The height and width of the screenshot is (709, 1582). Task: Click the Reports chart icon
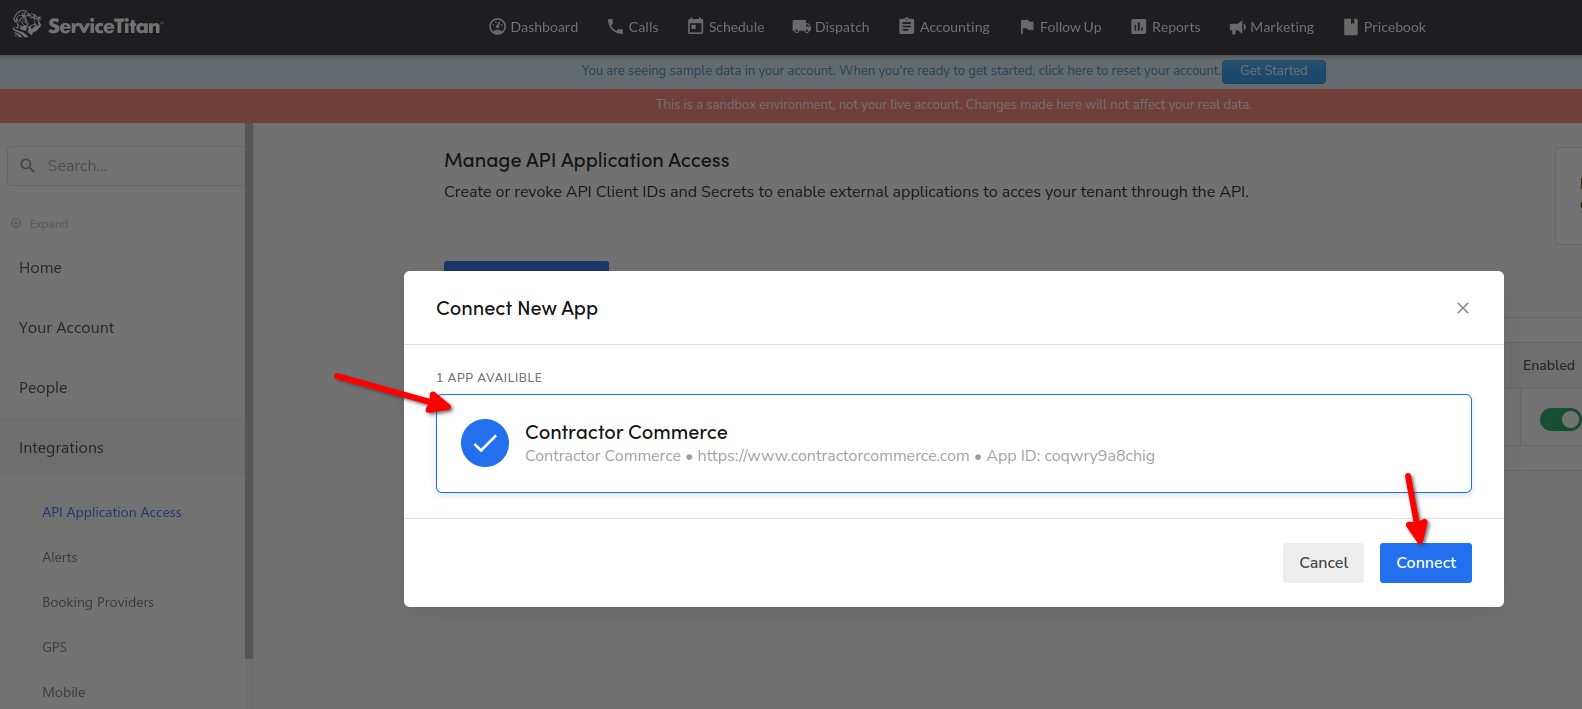pyautogui.click(x=1138, y=27)
